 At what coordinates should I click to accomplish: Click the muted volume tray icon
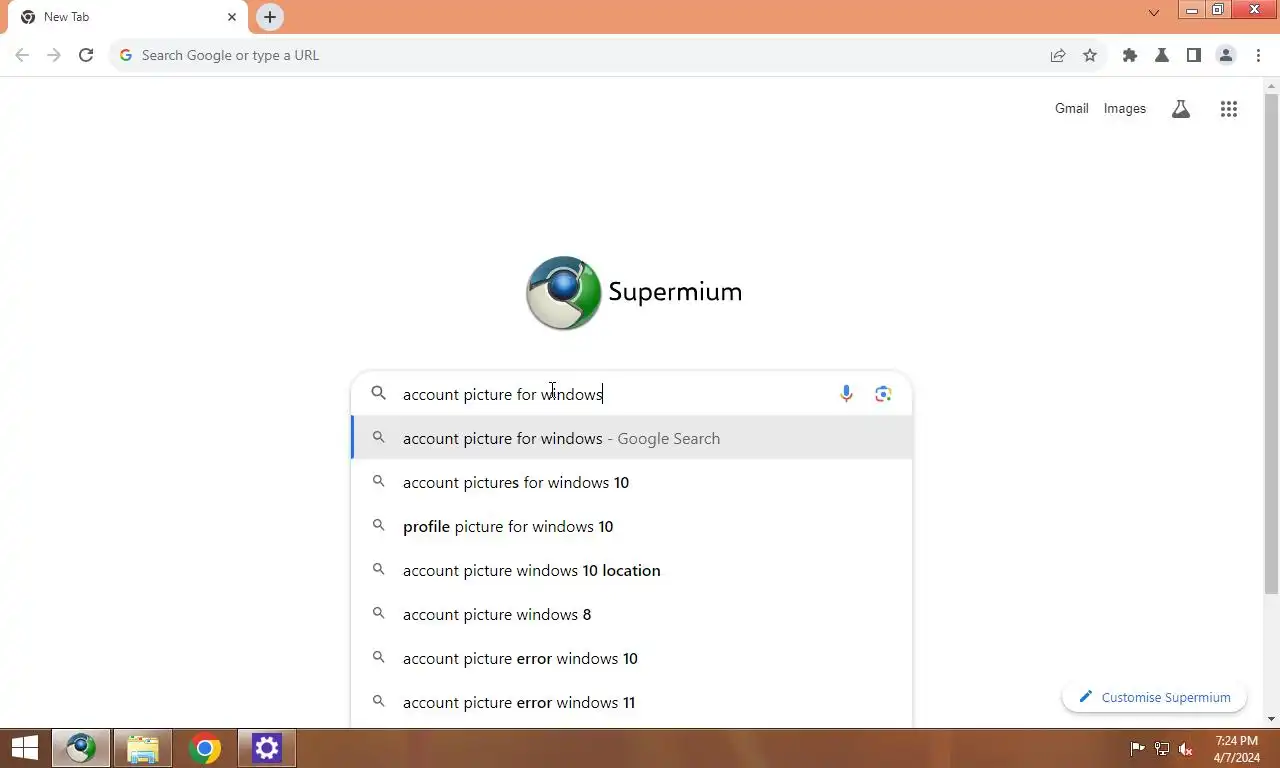pyautogui.click(x=1186, y=748)
